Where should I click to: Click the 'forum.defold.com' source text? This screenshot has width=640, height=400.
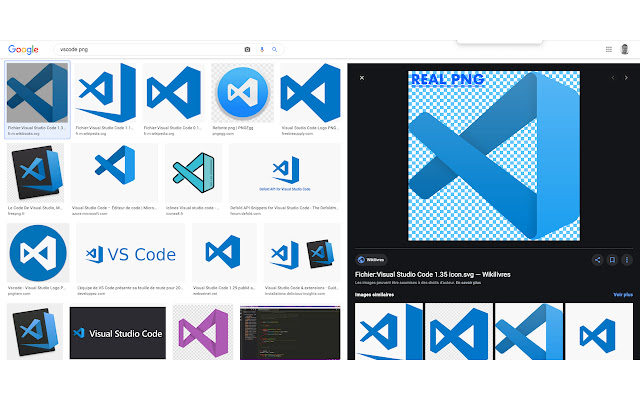[245, 213]
